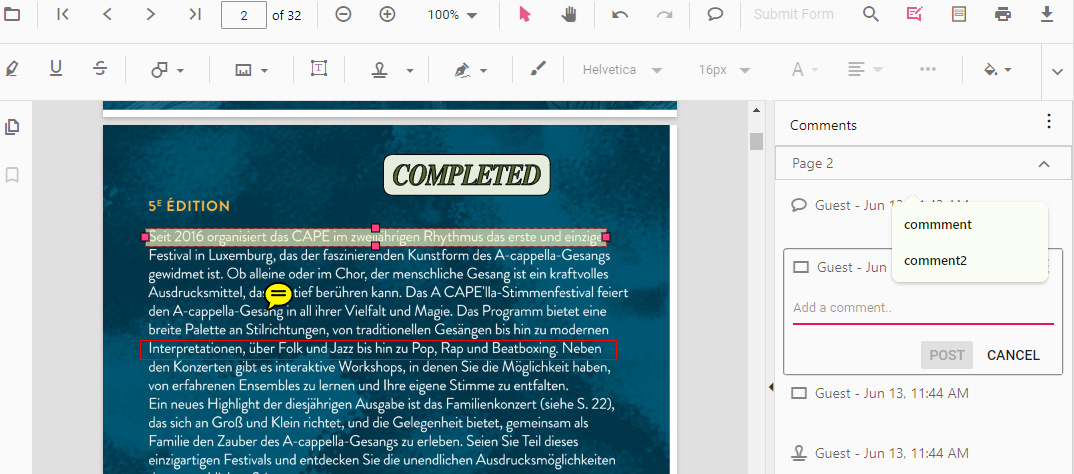Choose the 'commment' status option
The height and width of the screenshot is (474, 1074).
click(x=938, y=225)
